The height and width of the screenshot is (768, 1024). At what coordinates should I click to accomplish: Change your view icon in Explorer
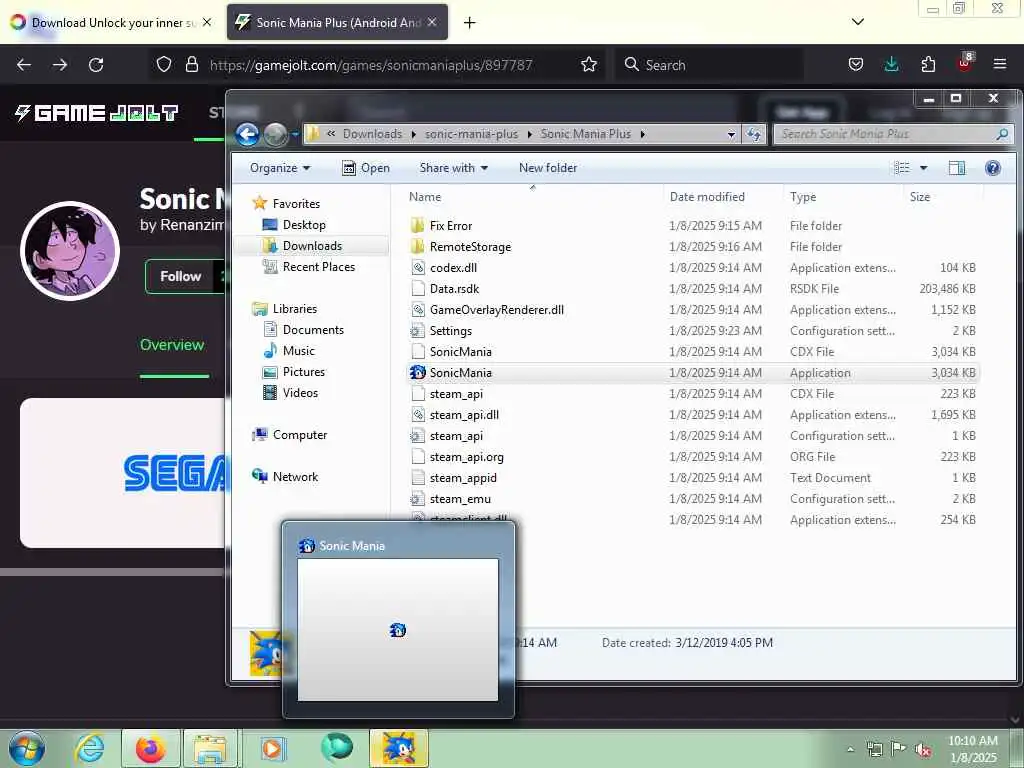tap(902, 168)
